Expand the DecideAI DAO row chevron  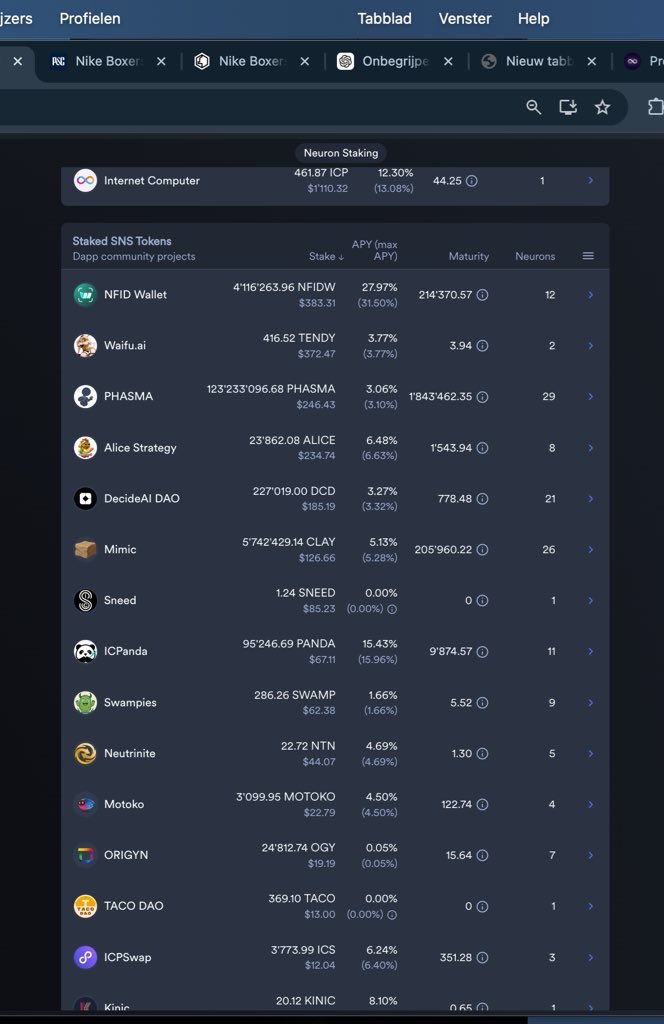[590, 499]
